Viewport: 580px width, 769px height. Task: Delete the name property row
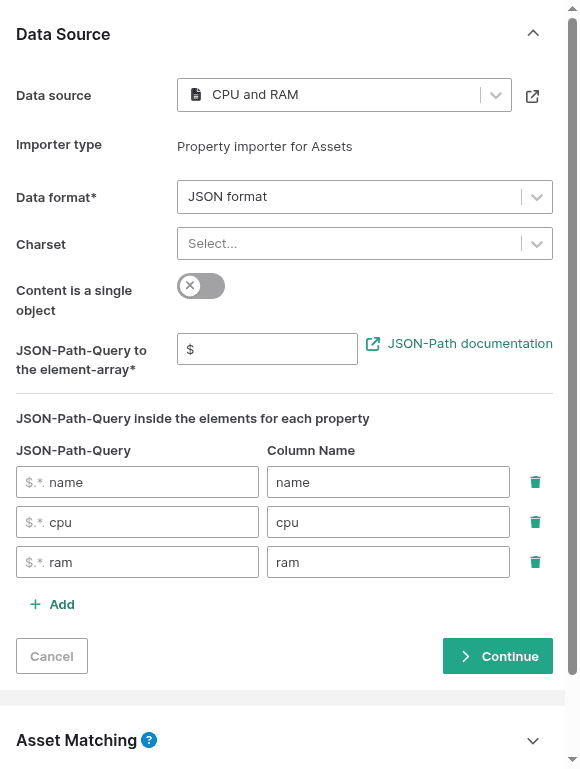(x=535, y=482)
